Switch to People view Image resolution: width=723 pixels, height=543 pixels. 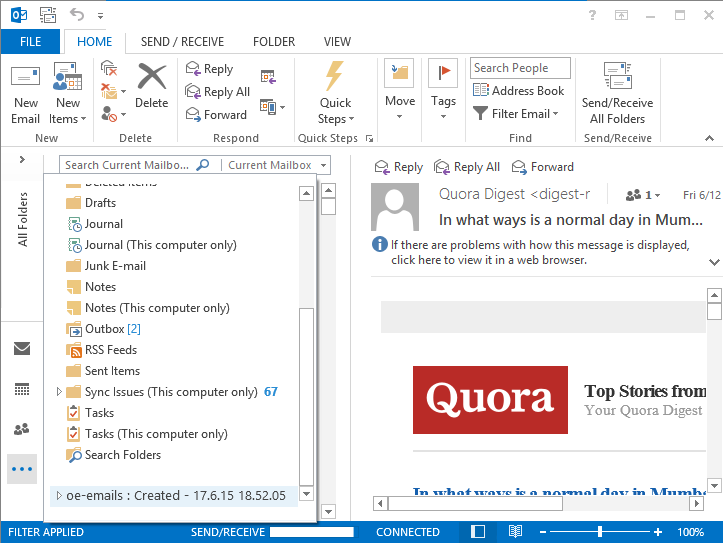22,430
